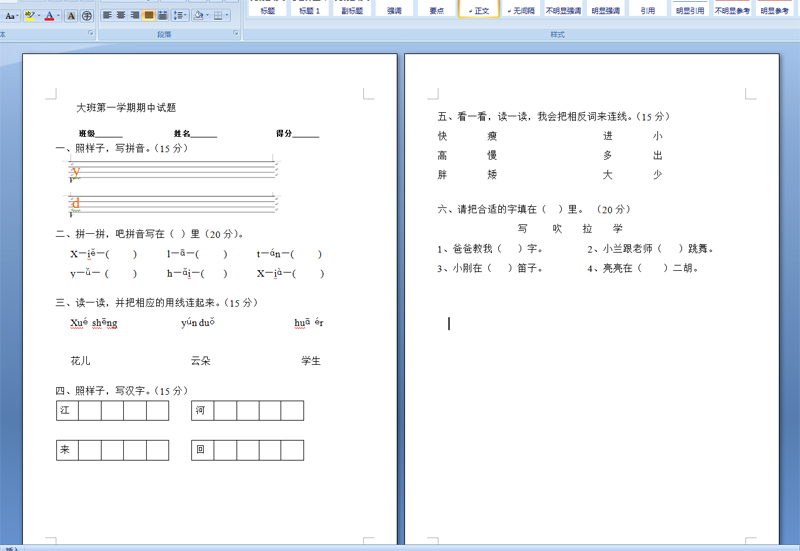The width and height of the screenshot is (800, 551).
Task: Click table cell containing 河
Action: tap(203, 411)
